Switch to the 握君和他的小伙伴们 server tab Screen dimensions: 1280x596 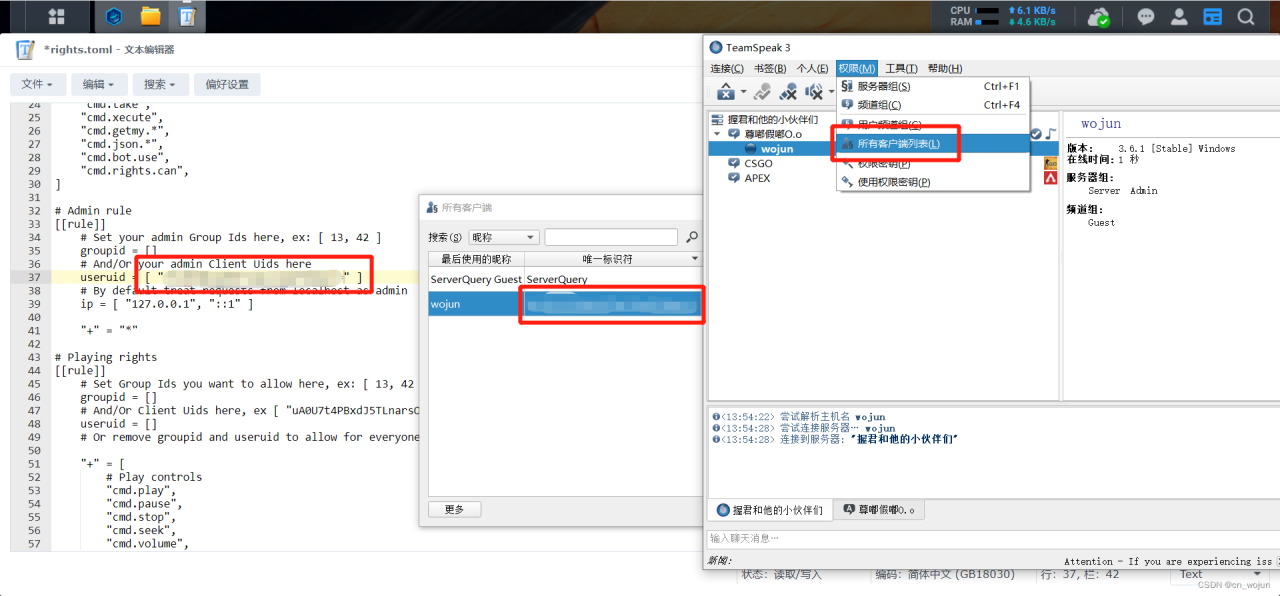[770, 510]
